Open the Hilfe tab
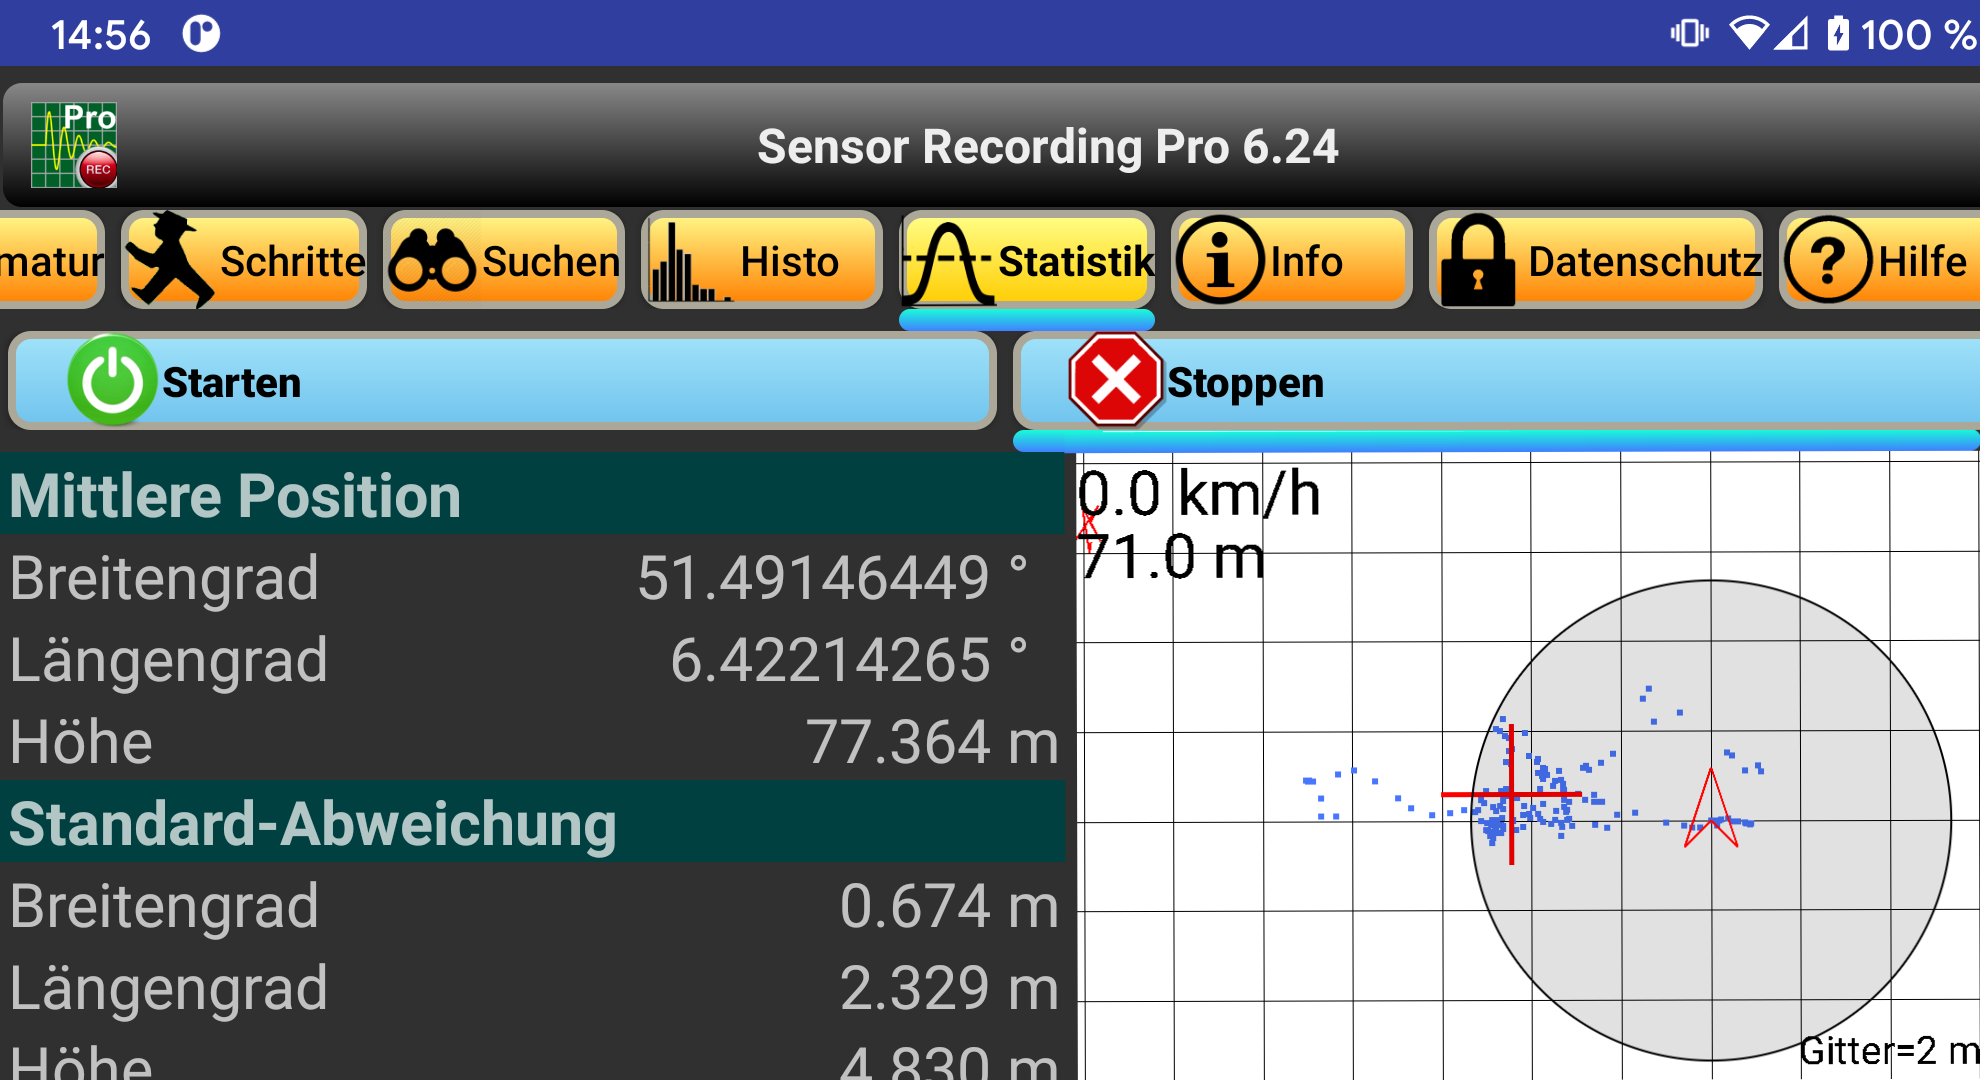 pyautogui.click(x=1880, y=261)
